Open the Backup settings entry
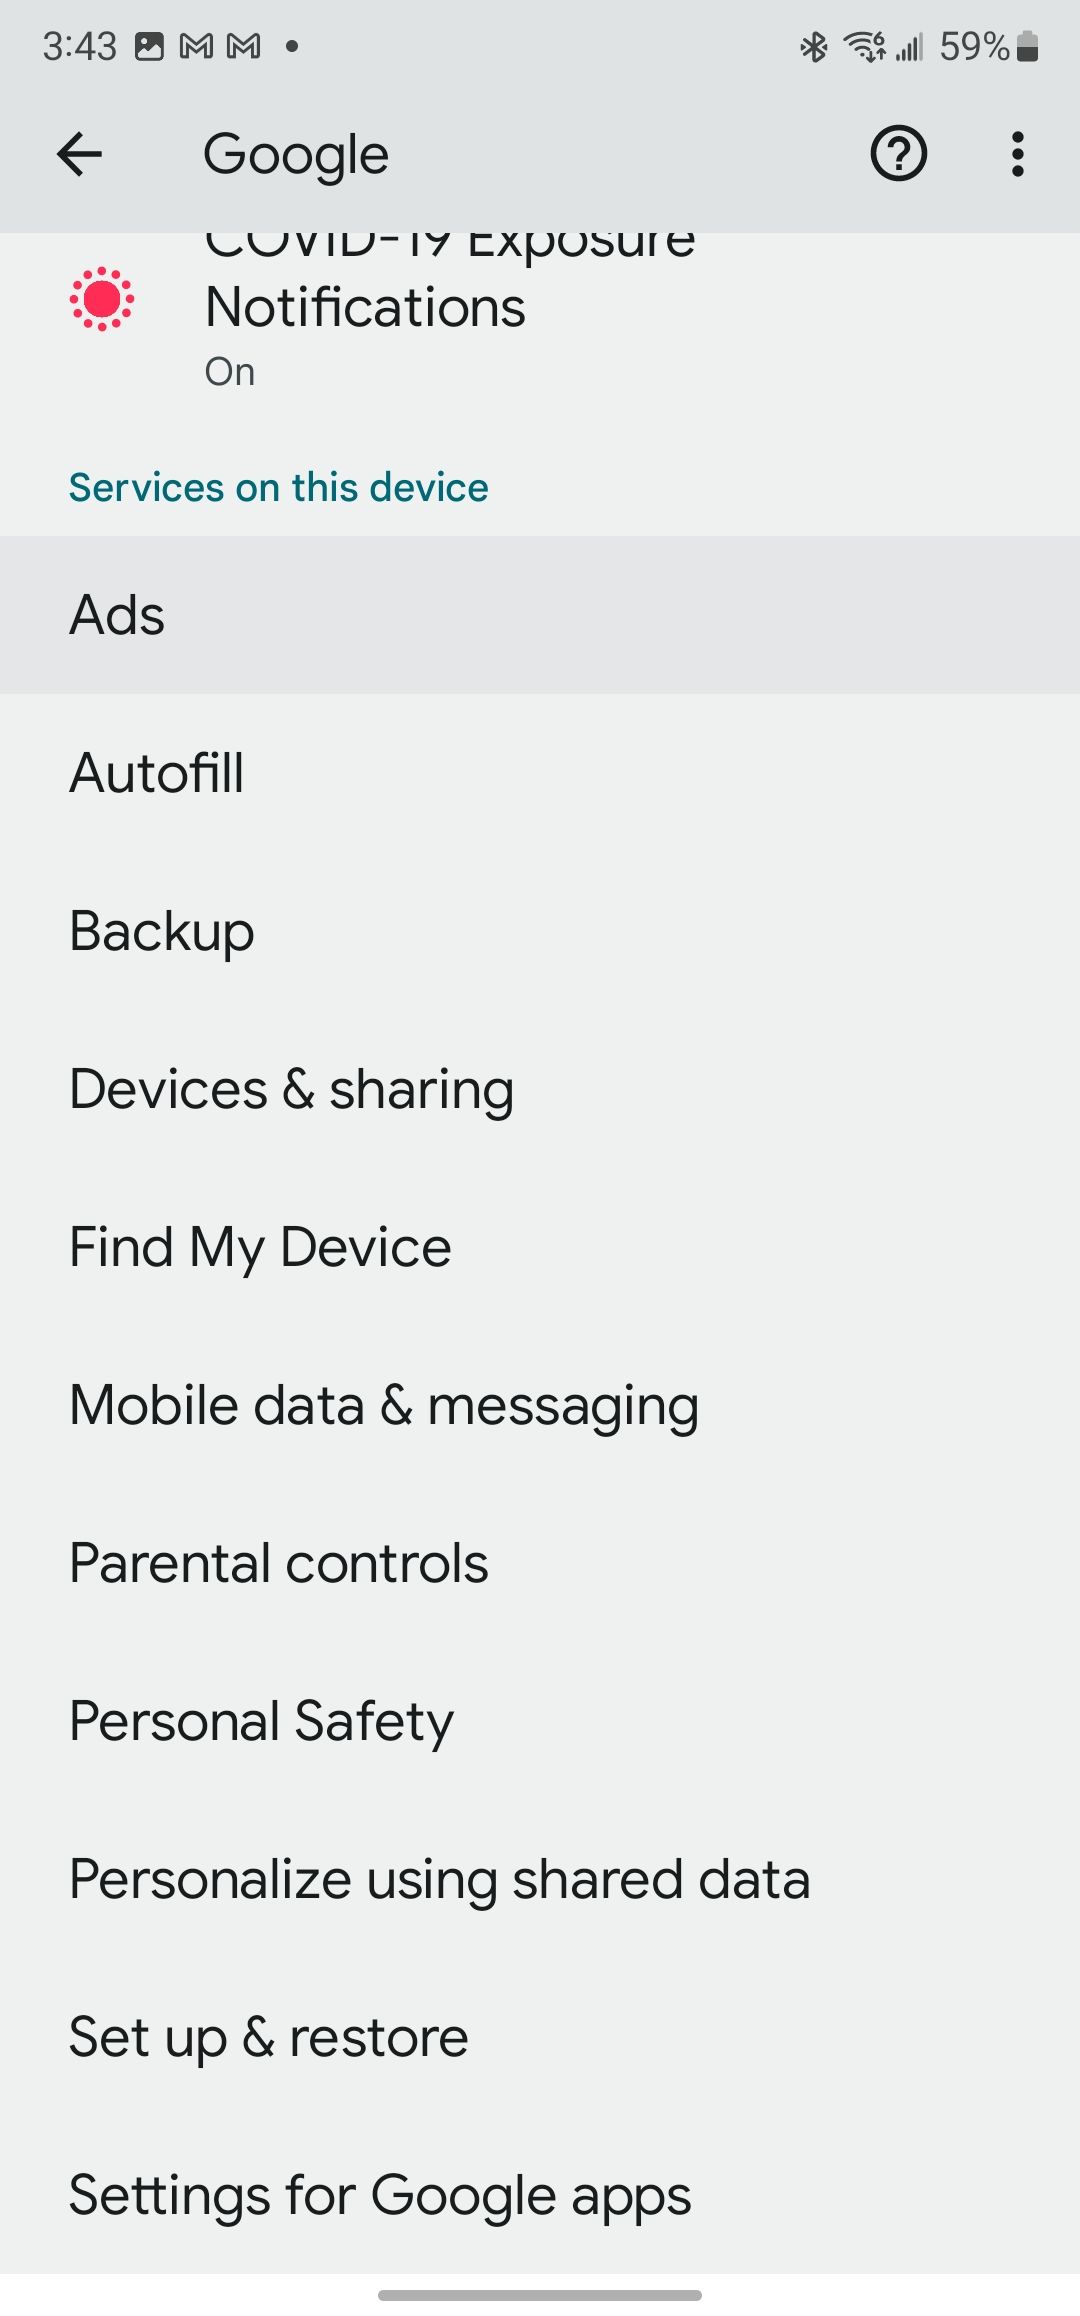The image size is (1080, 2316). tap(540, 929)
